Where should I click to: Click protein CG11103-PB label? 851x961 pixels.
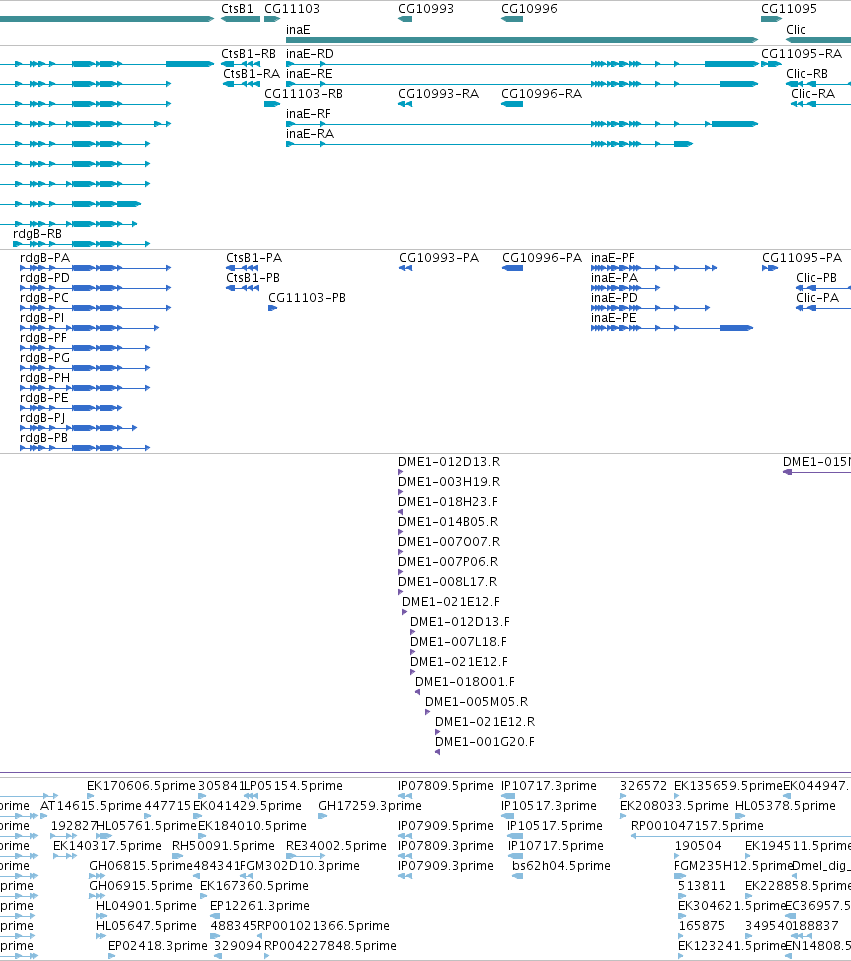click(x=307, y=298)
